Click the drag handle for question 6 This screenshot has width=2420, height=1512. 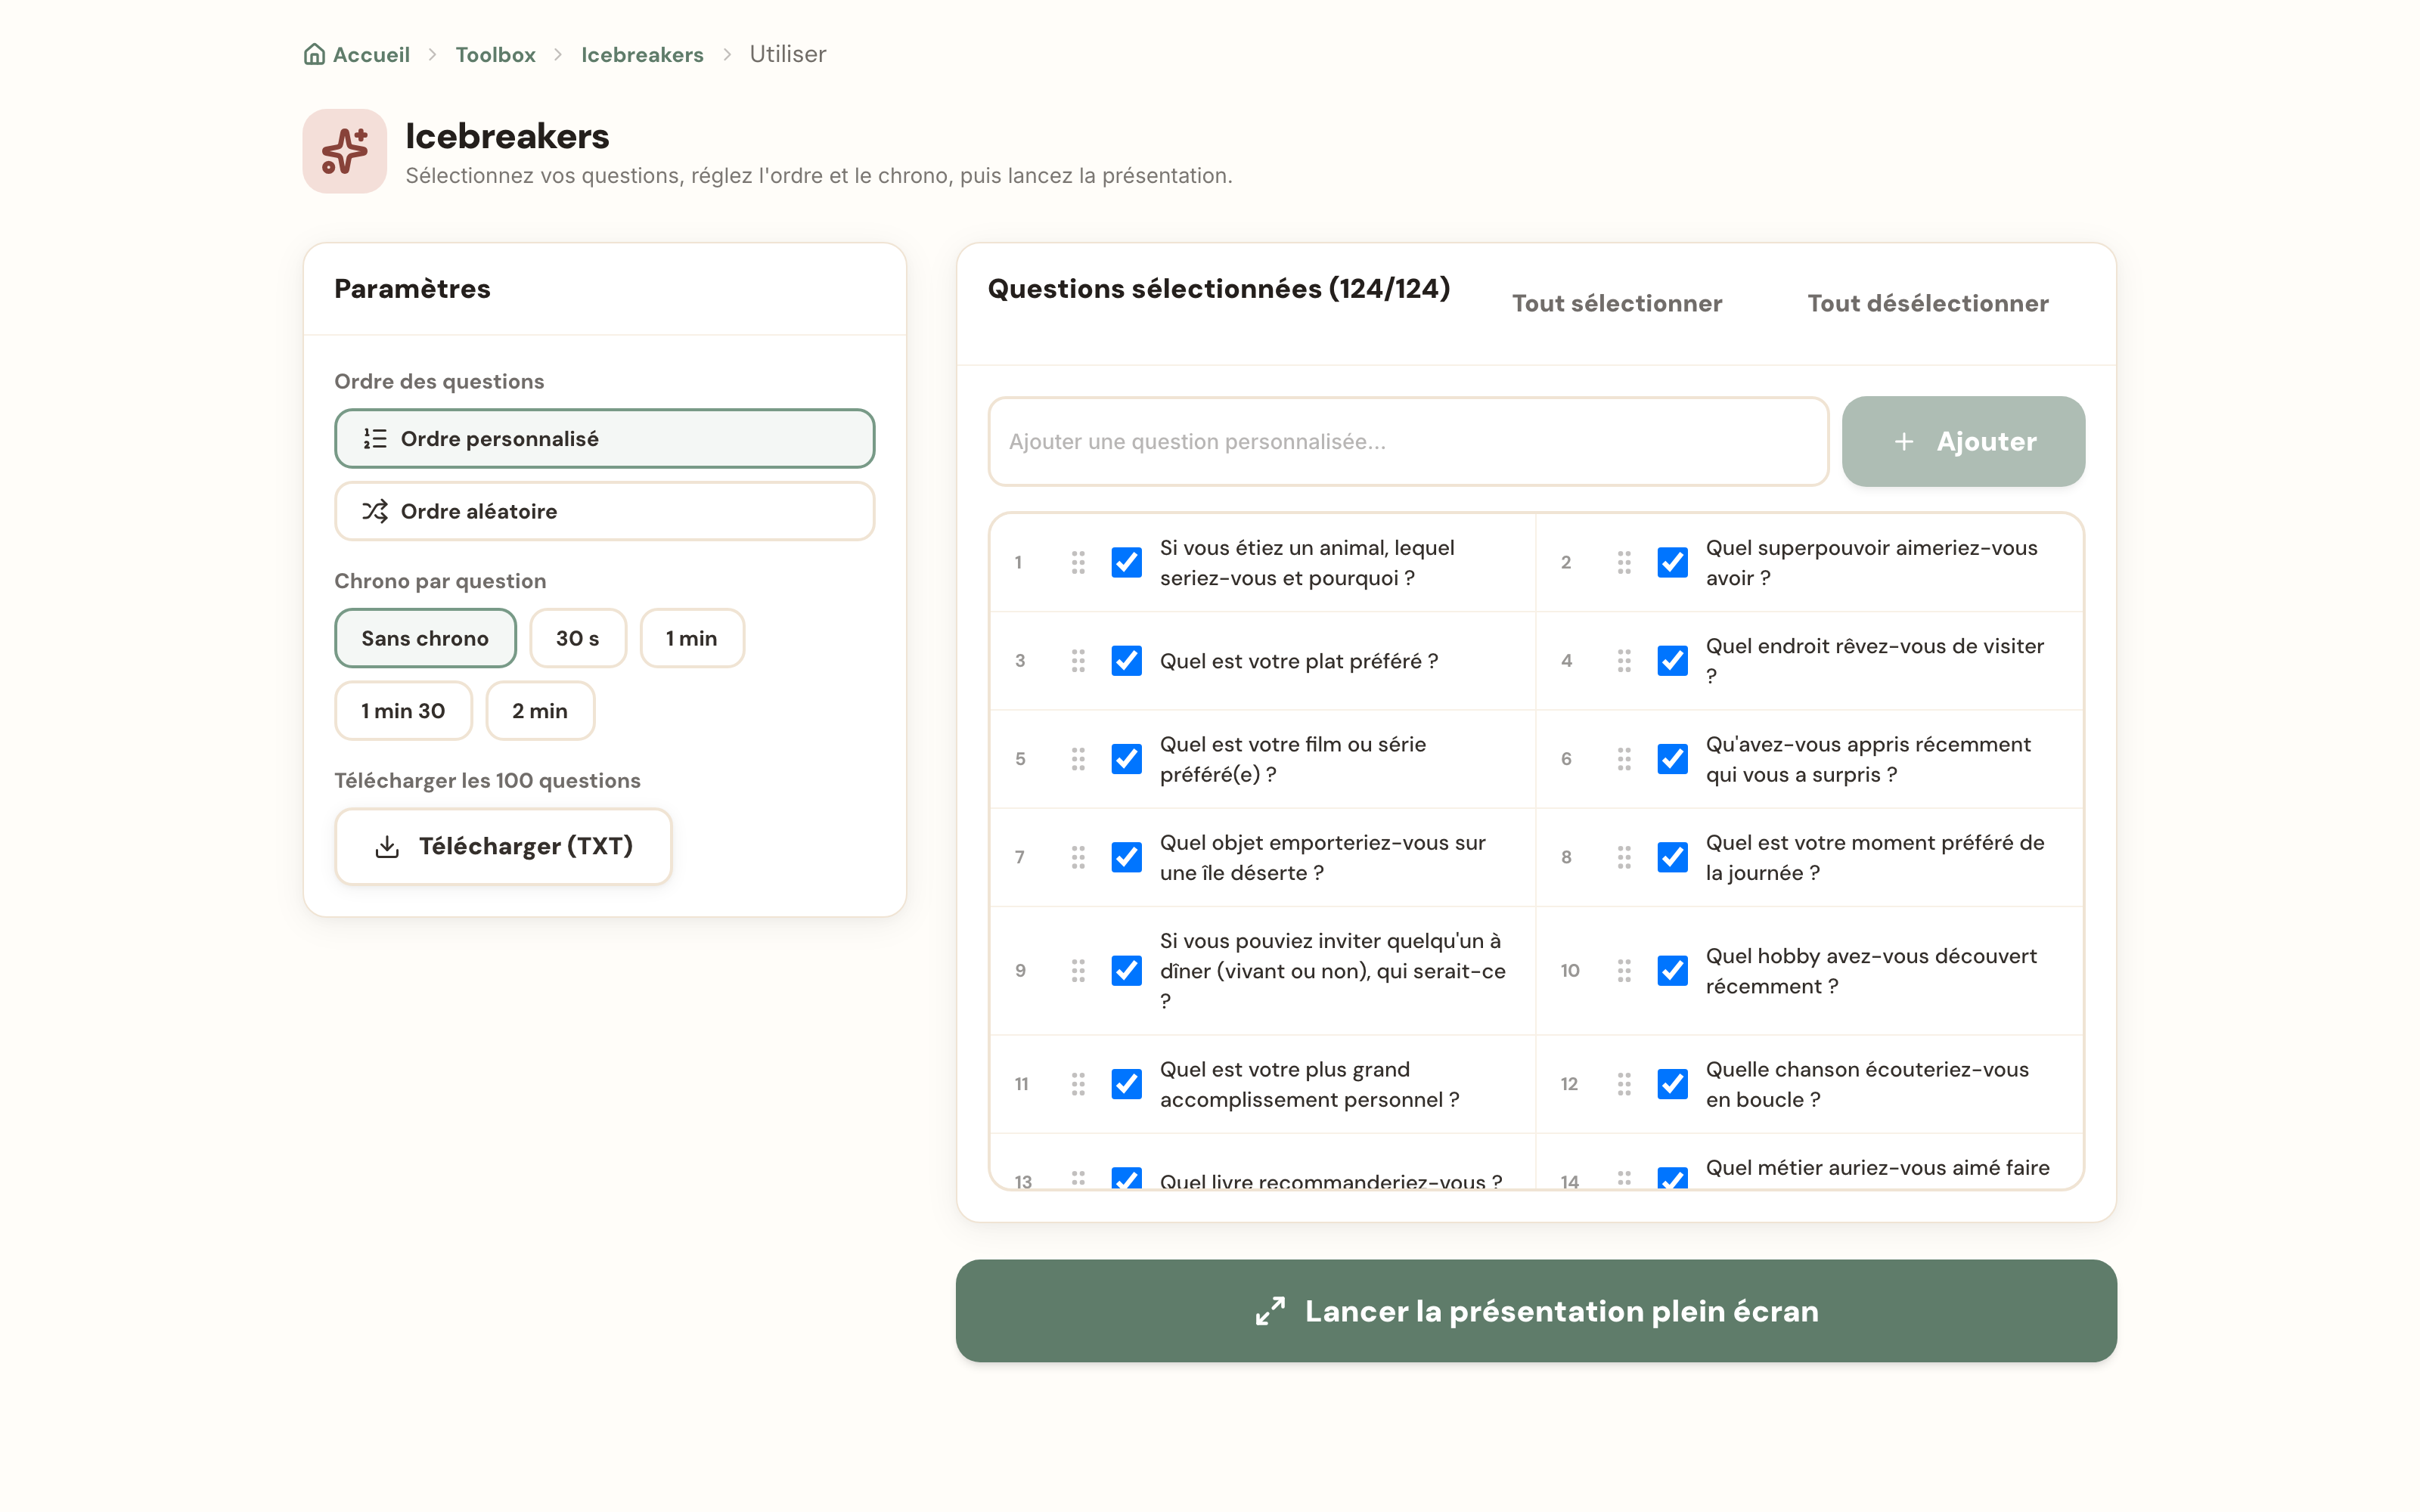click(x=1624, y=759)
